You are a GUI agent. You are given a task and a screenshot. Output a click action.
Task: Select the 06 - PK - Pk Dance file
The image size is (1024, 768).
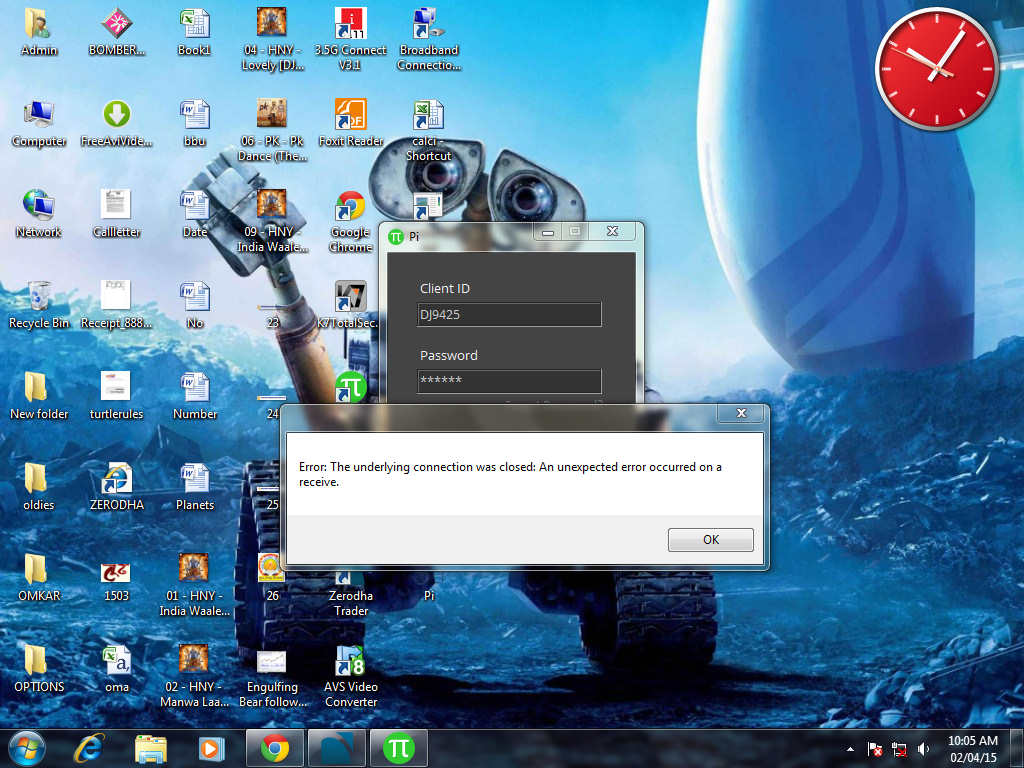272,130
